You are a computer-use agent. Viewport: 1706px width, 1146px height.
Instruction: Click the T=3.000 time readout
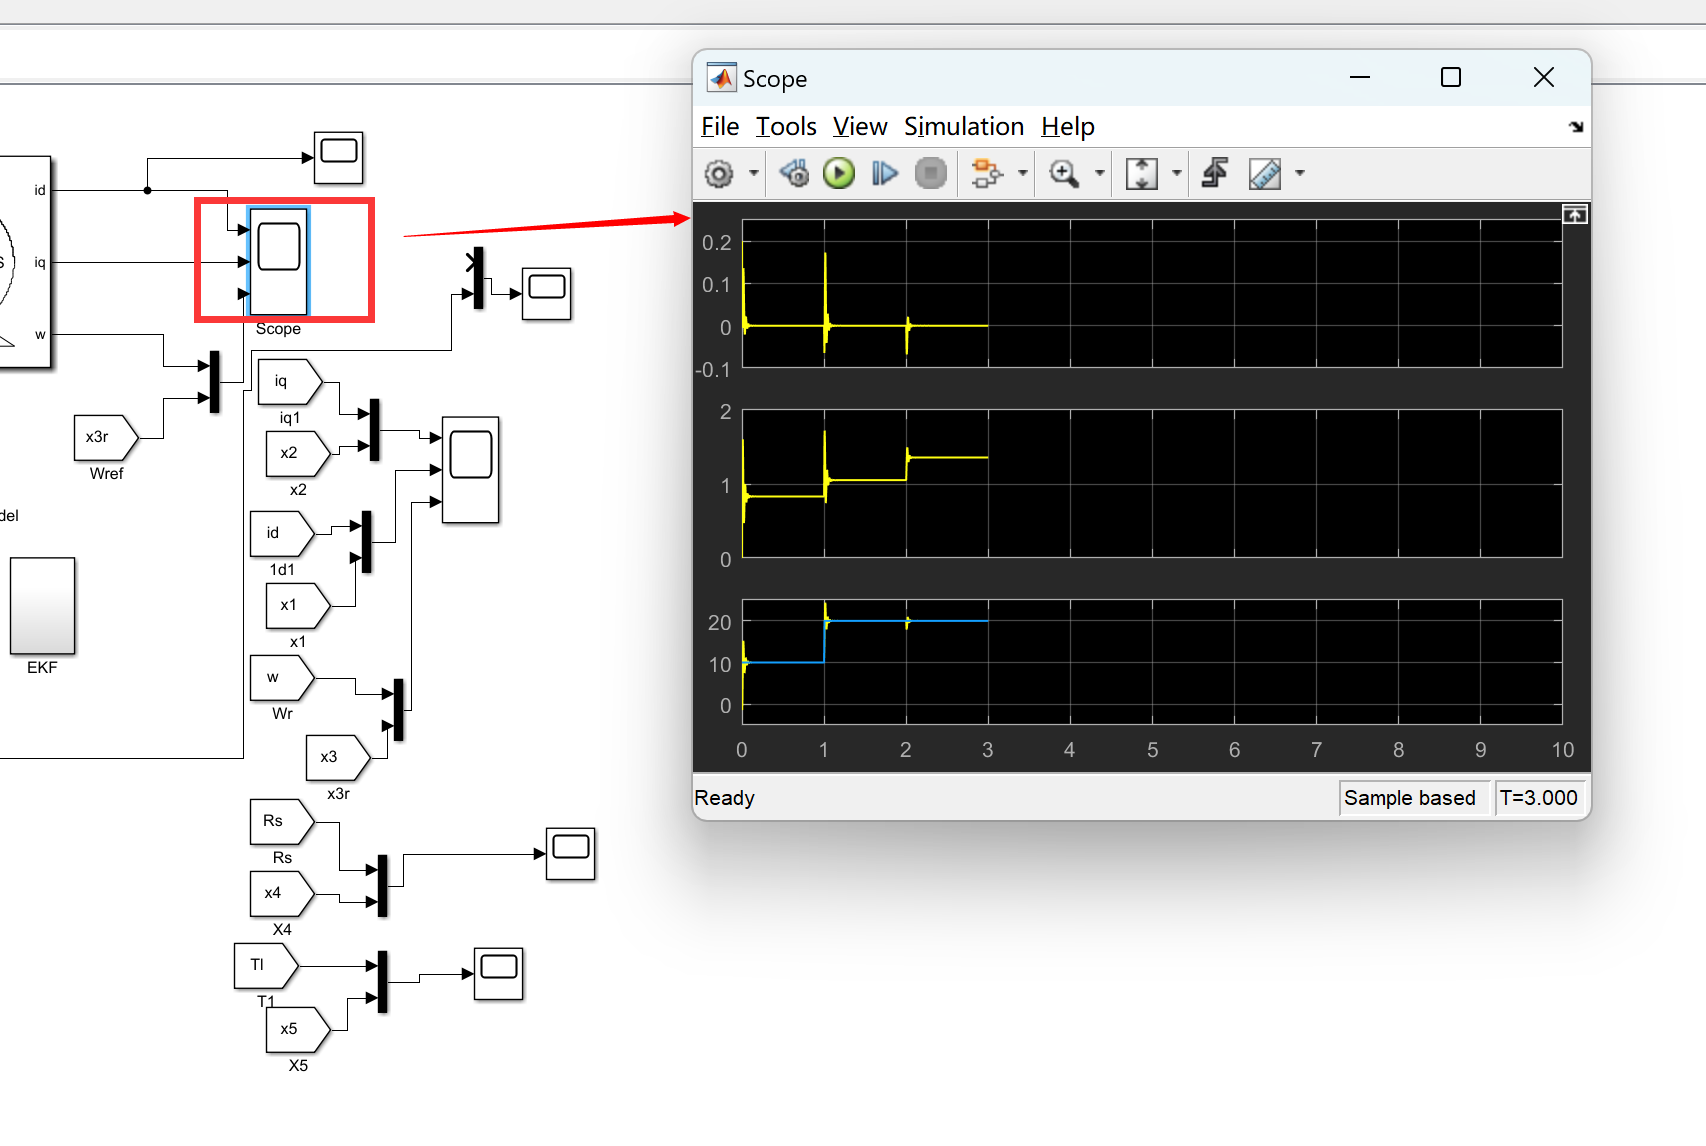pyautogui.click(x=1538, y=798)
